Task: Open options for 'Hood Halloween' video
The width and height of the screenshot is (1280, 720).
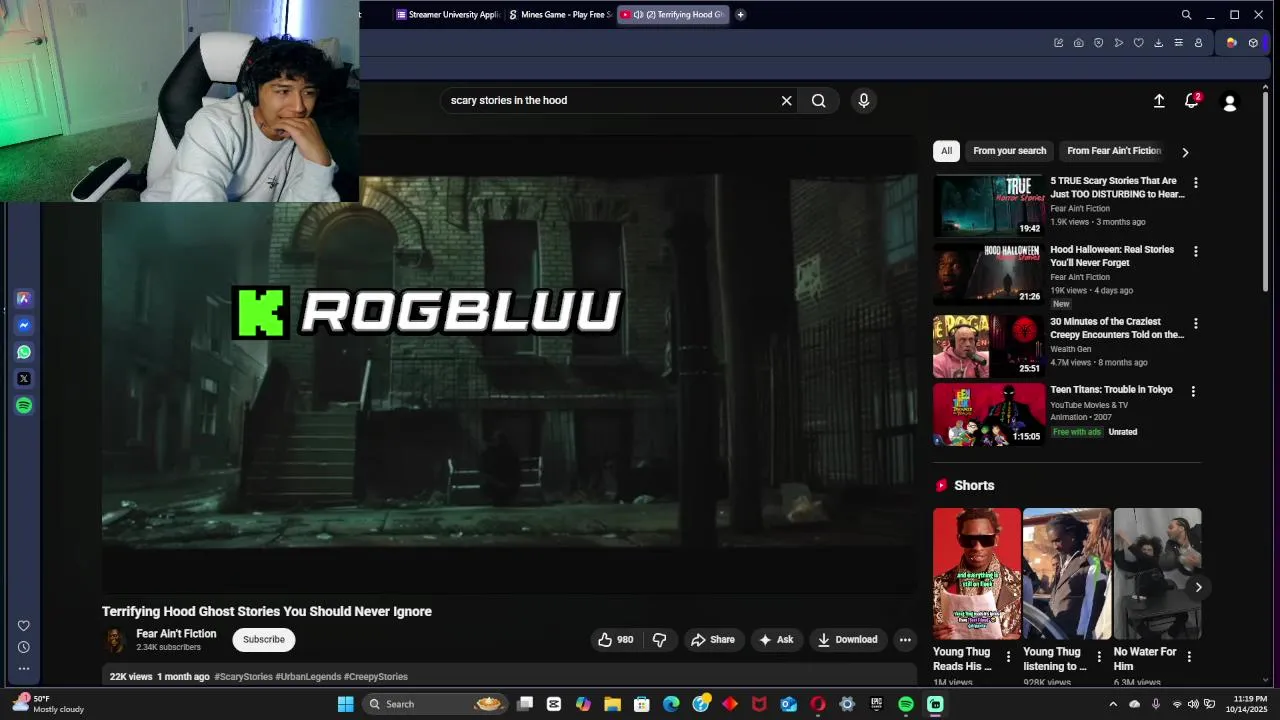Action: click(x=1195, y=251)
